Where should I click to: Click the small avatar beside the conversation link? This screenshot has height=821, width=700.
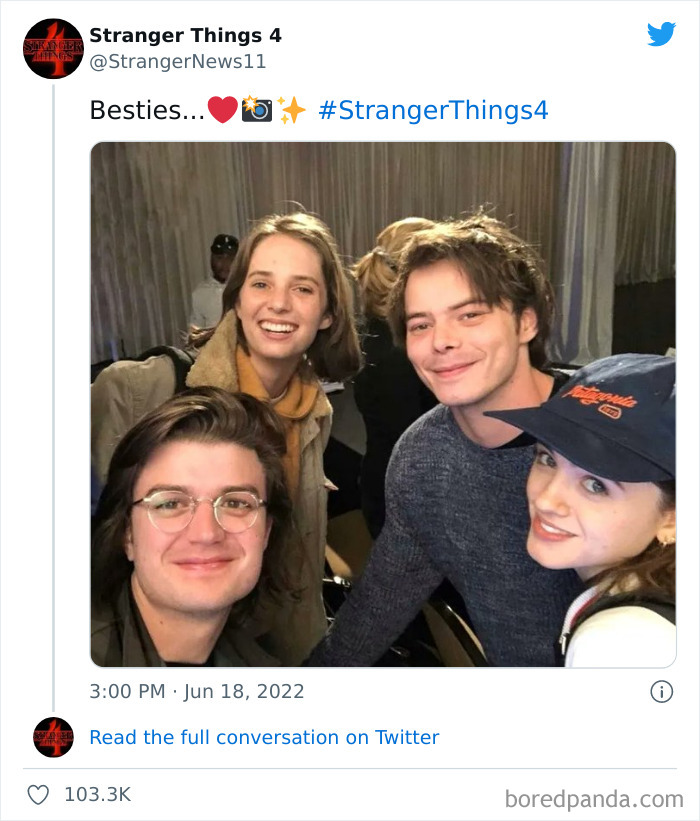click(52, 738)
